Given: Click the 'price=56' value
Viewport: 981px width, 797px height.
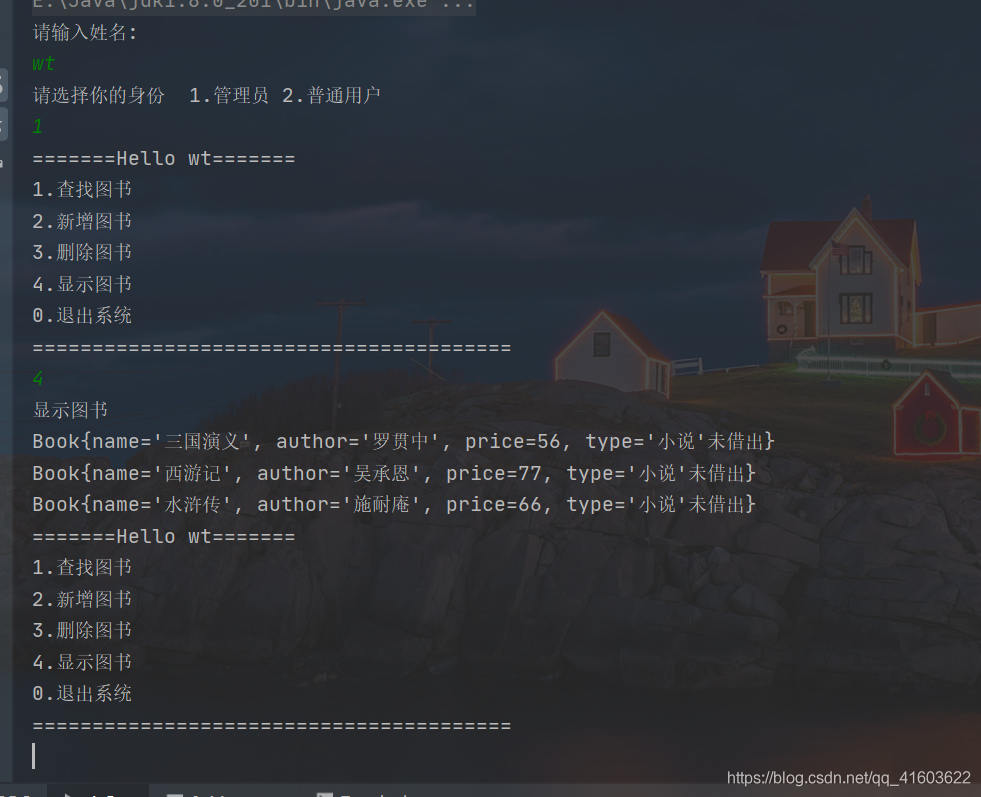Looking at the screenshot, I should click(x=512, y=442).
